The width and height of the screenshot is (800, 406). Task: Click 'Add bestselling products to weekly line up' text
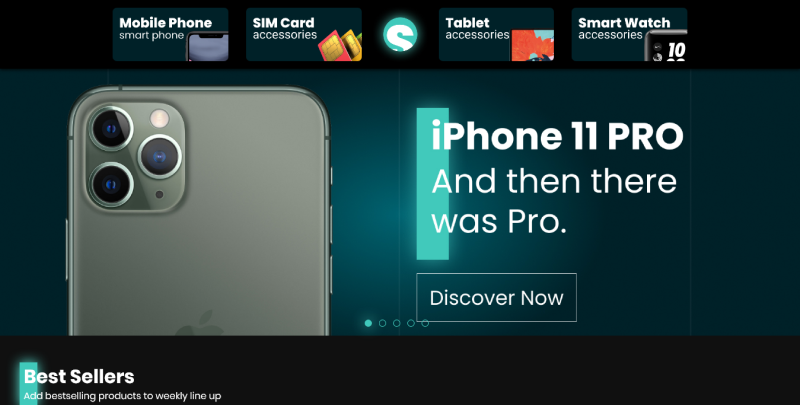122,396
